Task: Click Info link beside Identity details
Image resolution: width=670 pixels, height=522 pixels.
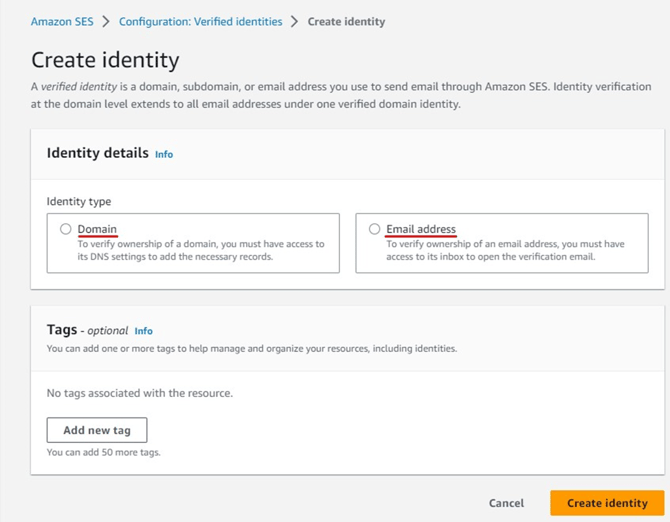Action: tap(164, 154)
